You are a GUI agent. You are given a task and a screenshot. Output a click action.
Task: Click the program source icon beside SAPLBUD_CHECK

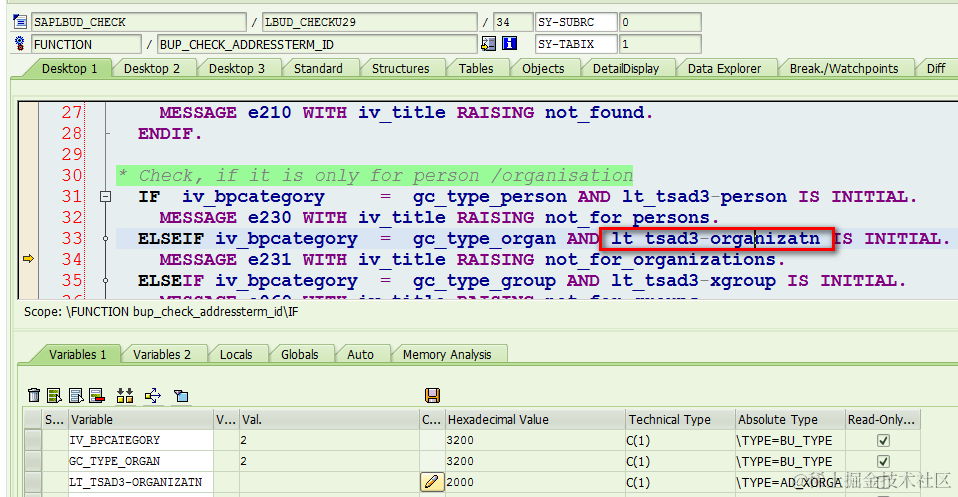tap(20, 22)
